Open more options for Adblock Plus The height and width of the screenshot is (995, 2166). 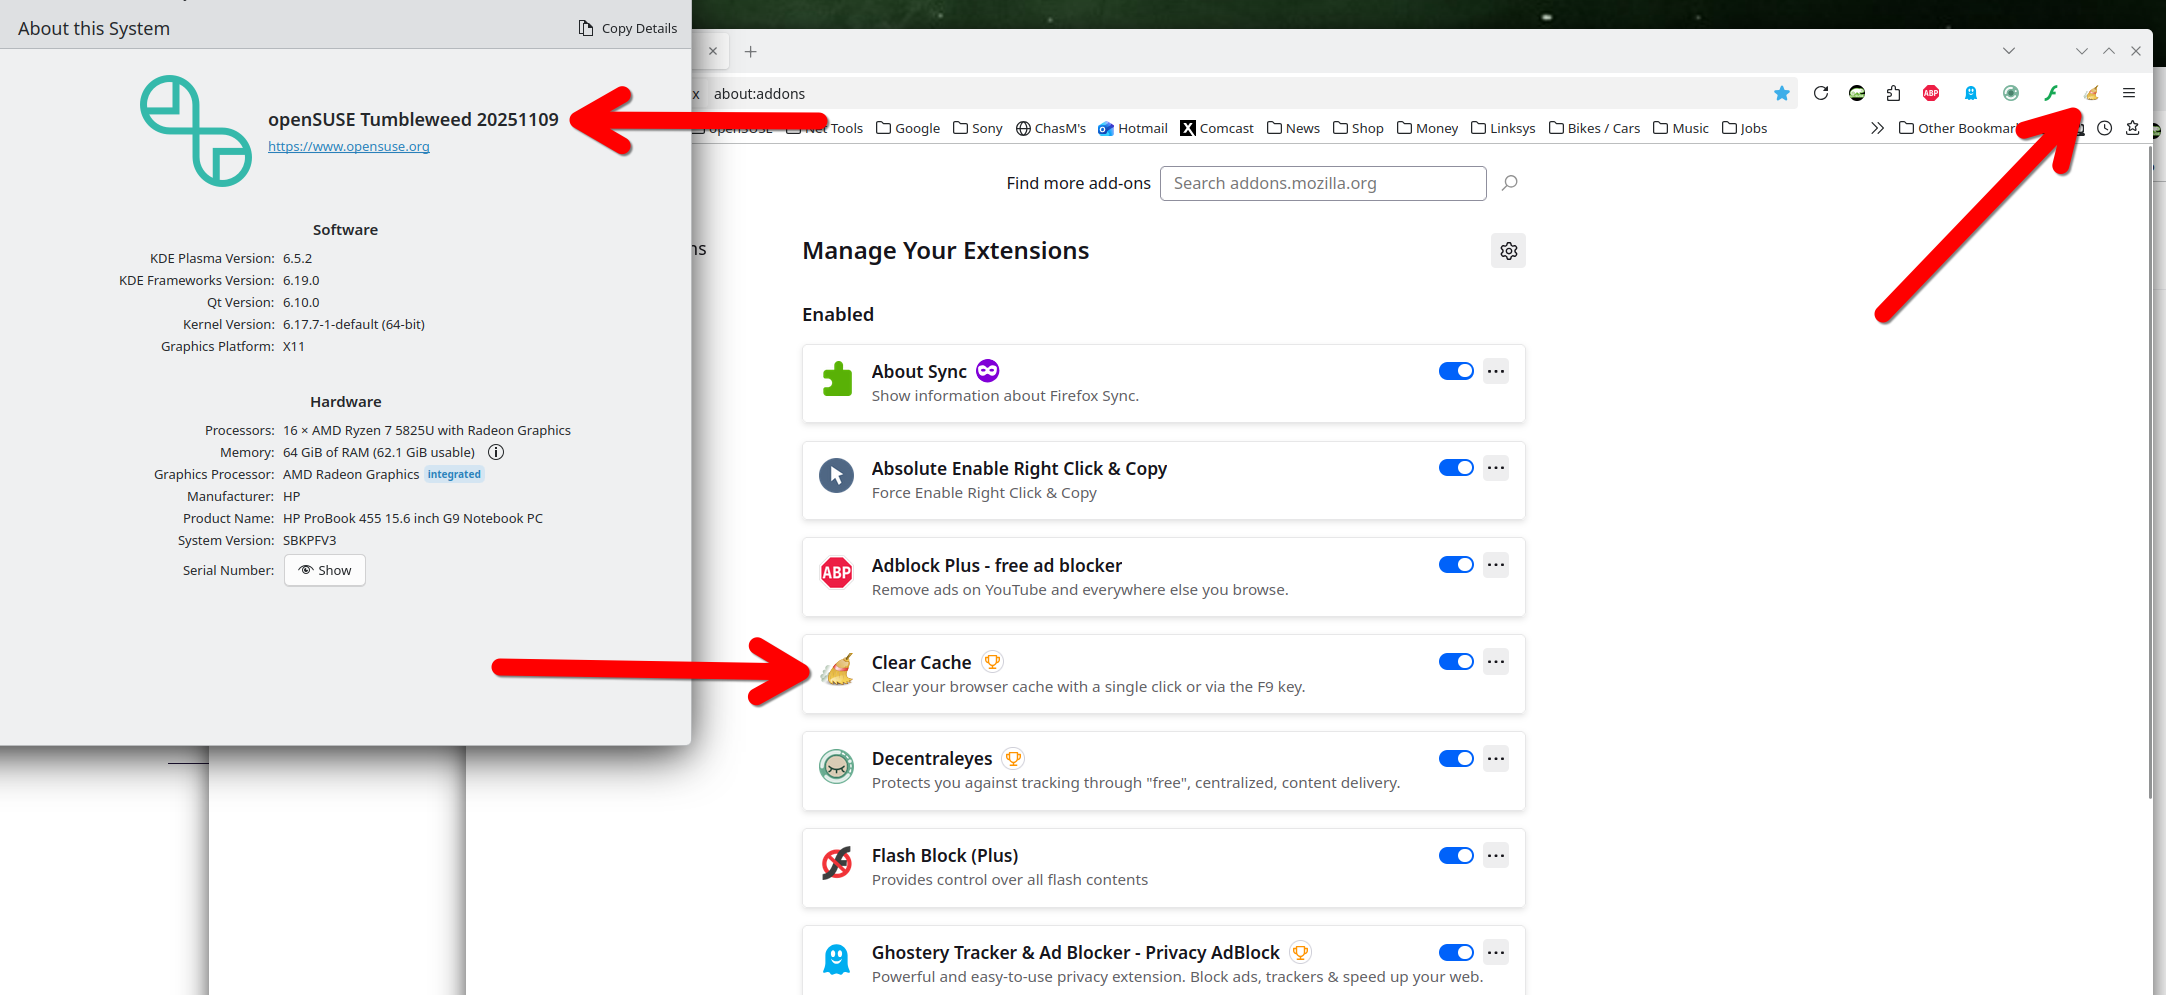(1495, 565)
